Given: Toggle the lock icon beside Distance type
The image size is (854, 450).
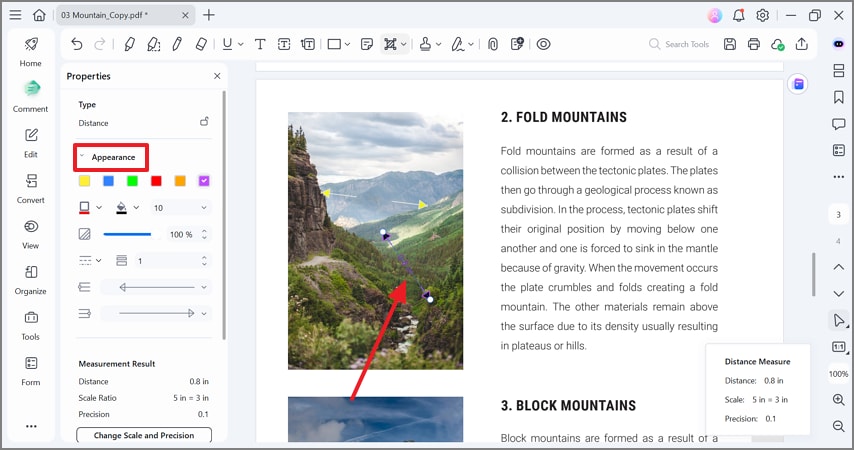Looking at the screenshot, I should coord(204,121).
